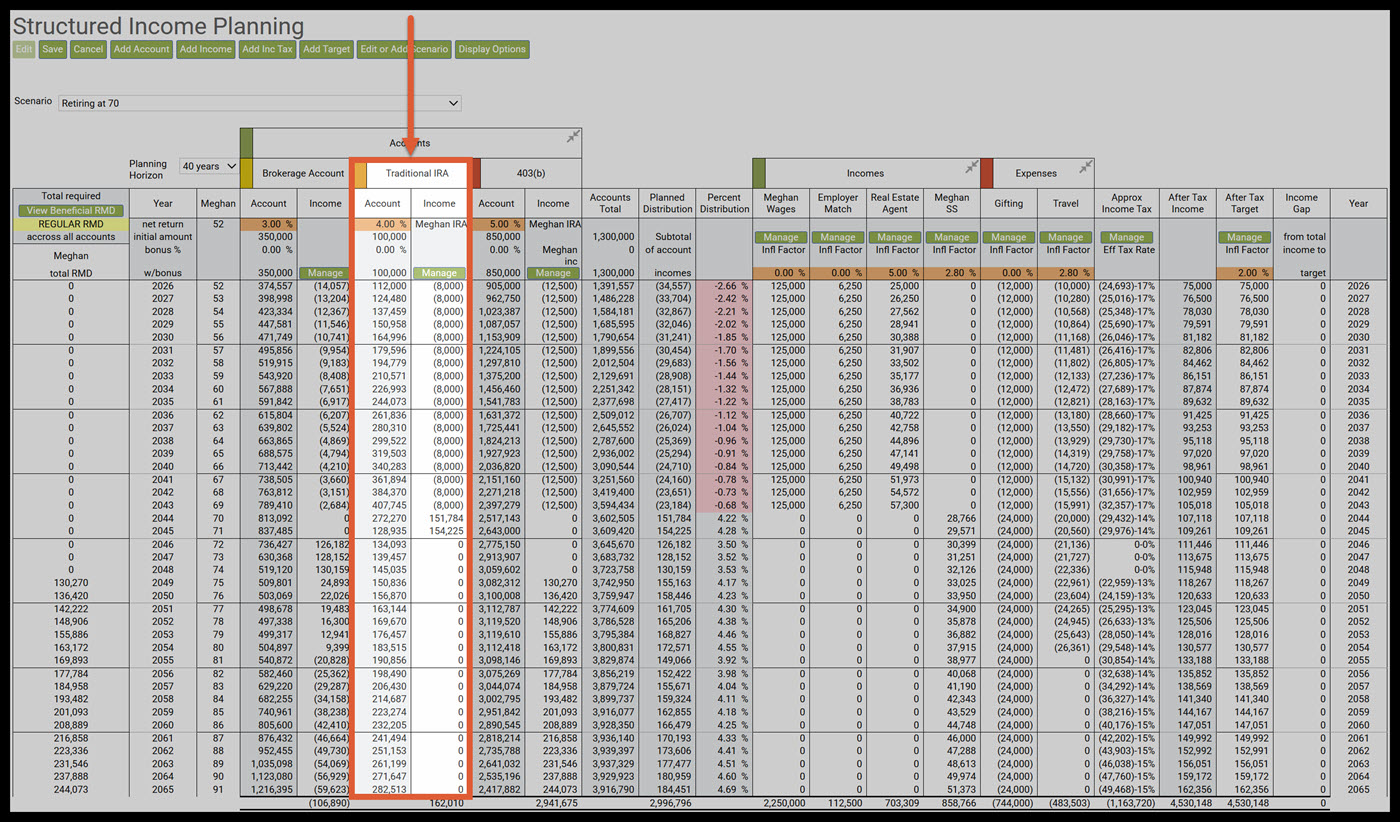Manage the Approx Income Tax column

click(1126, 237)
